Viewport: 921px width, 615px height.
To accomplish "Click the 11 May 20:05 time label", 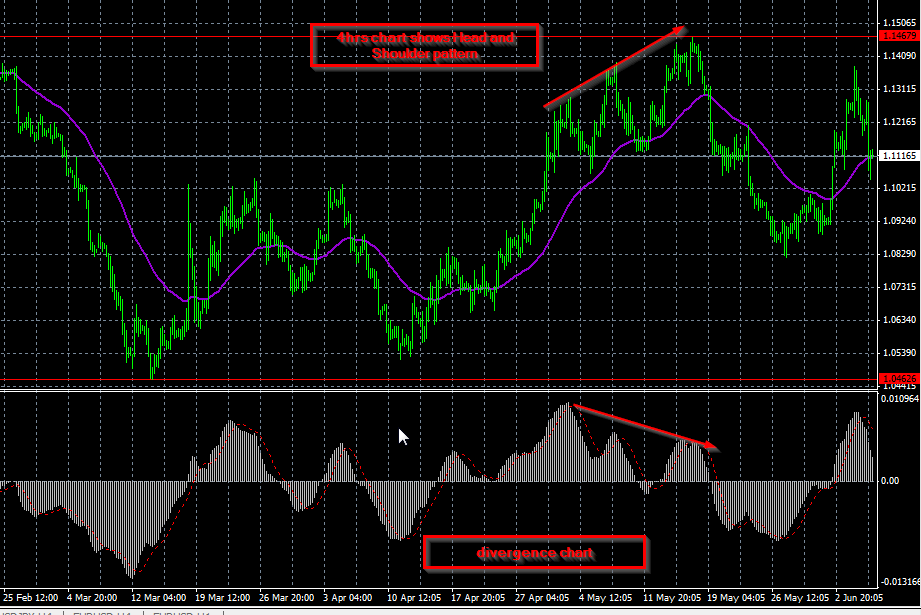I will [672, 598].
